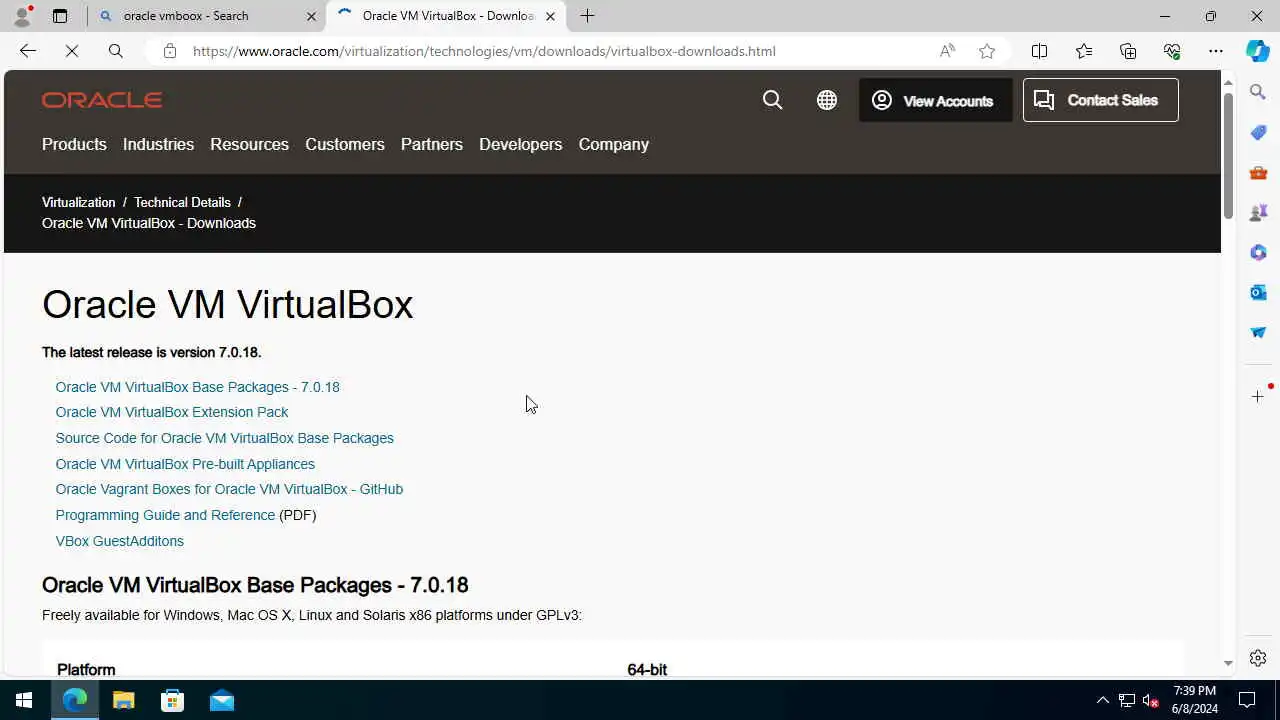Screen dimensions: 1280x720
Task: Open Oracle Vagrant Boxes GitHub link
Action: pyautogui.click(x=229, y=489)
